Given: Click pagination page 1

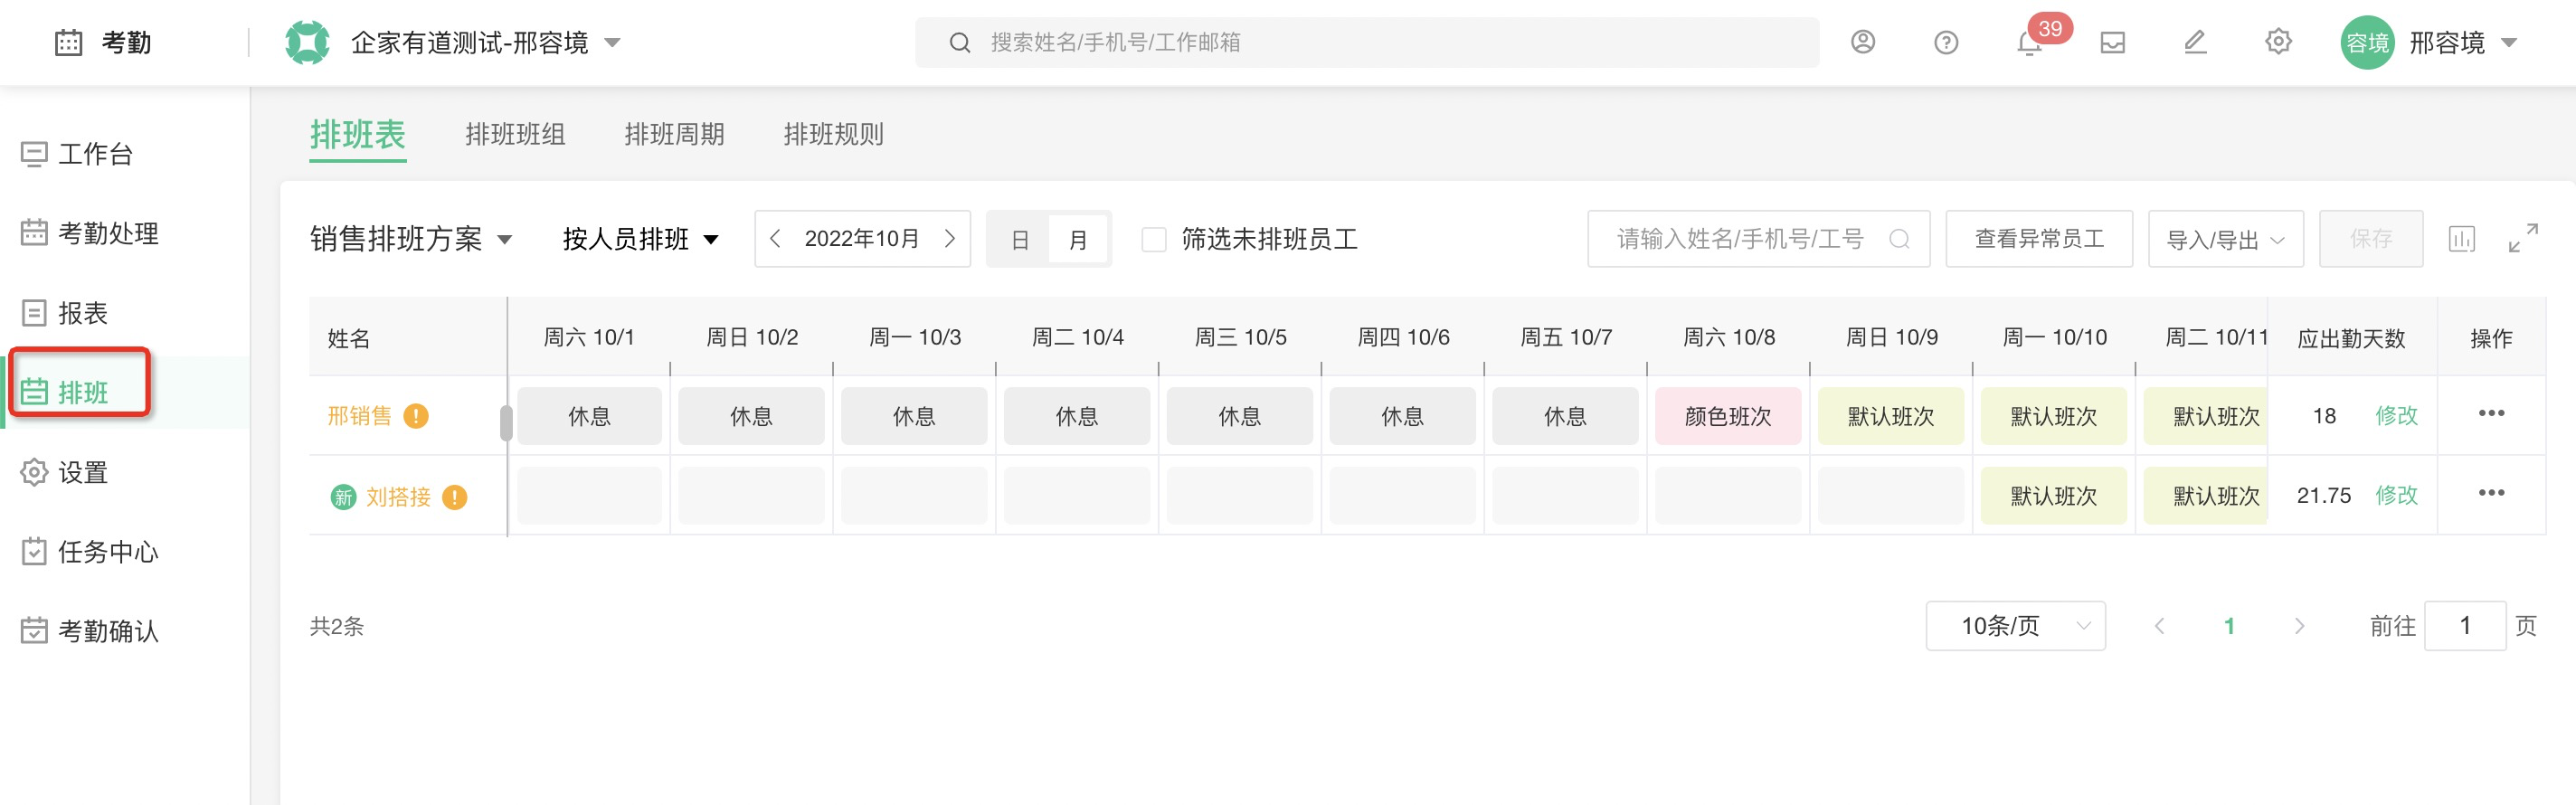Looking at the screenshot, I should click(x=2228, y=626).
